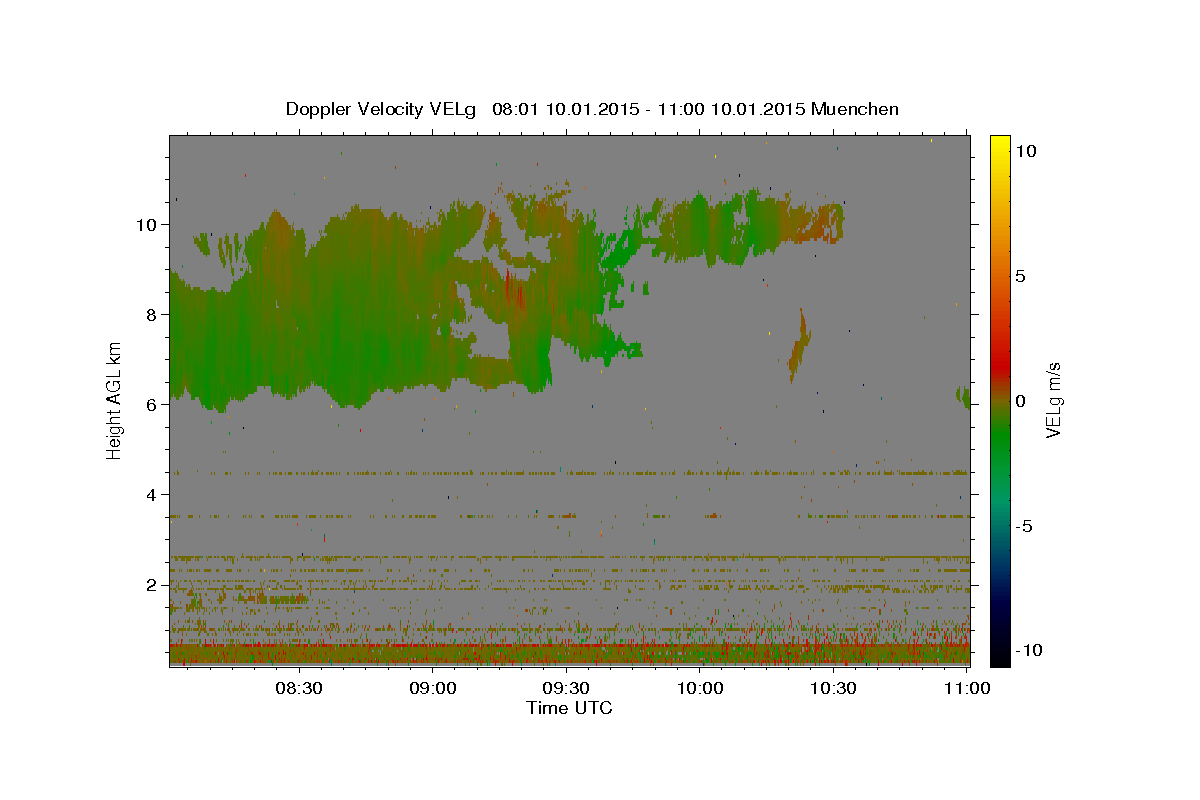Screen dimensions: 1200x800
Task: Pick the red section of the colorbar
Action: click(x=999, y=367)
